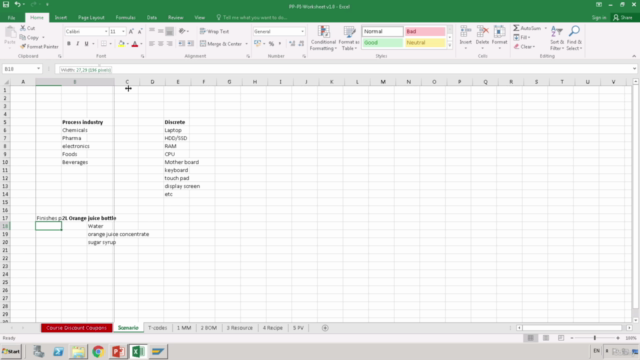Image resolution: width=640 pixels, height=360 pixels.
Task: Open Conditional Formatting menu
Action: [323, 38]
